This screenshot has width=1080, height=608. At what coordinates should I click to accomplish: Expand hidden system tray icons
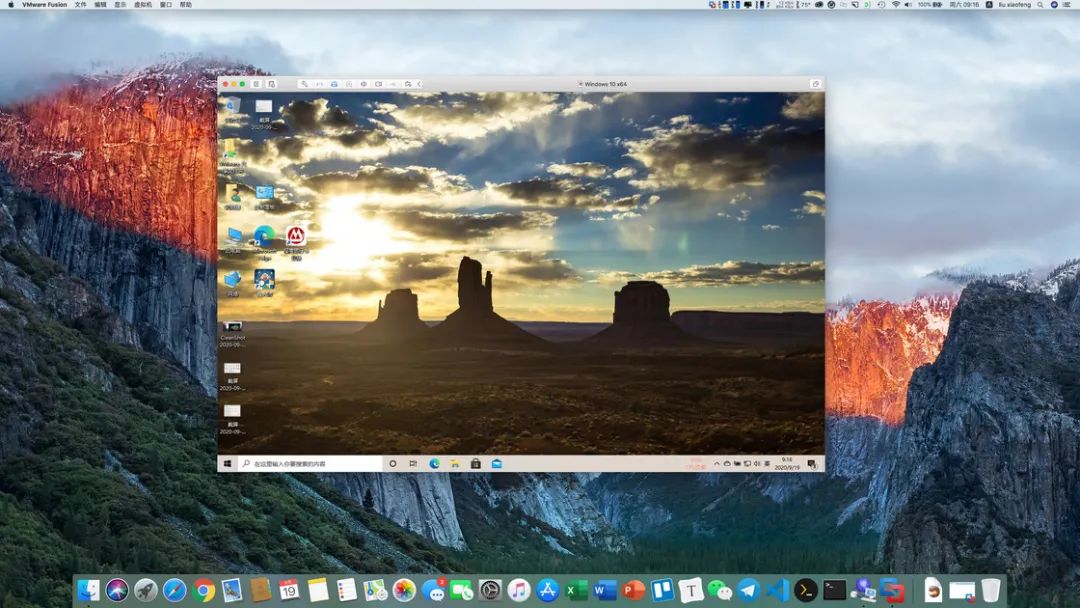pos(716,464)
